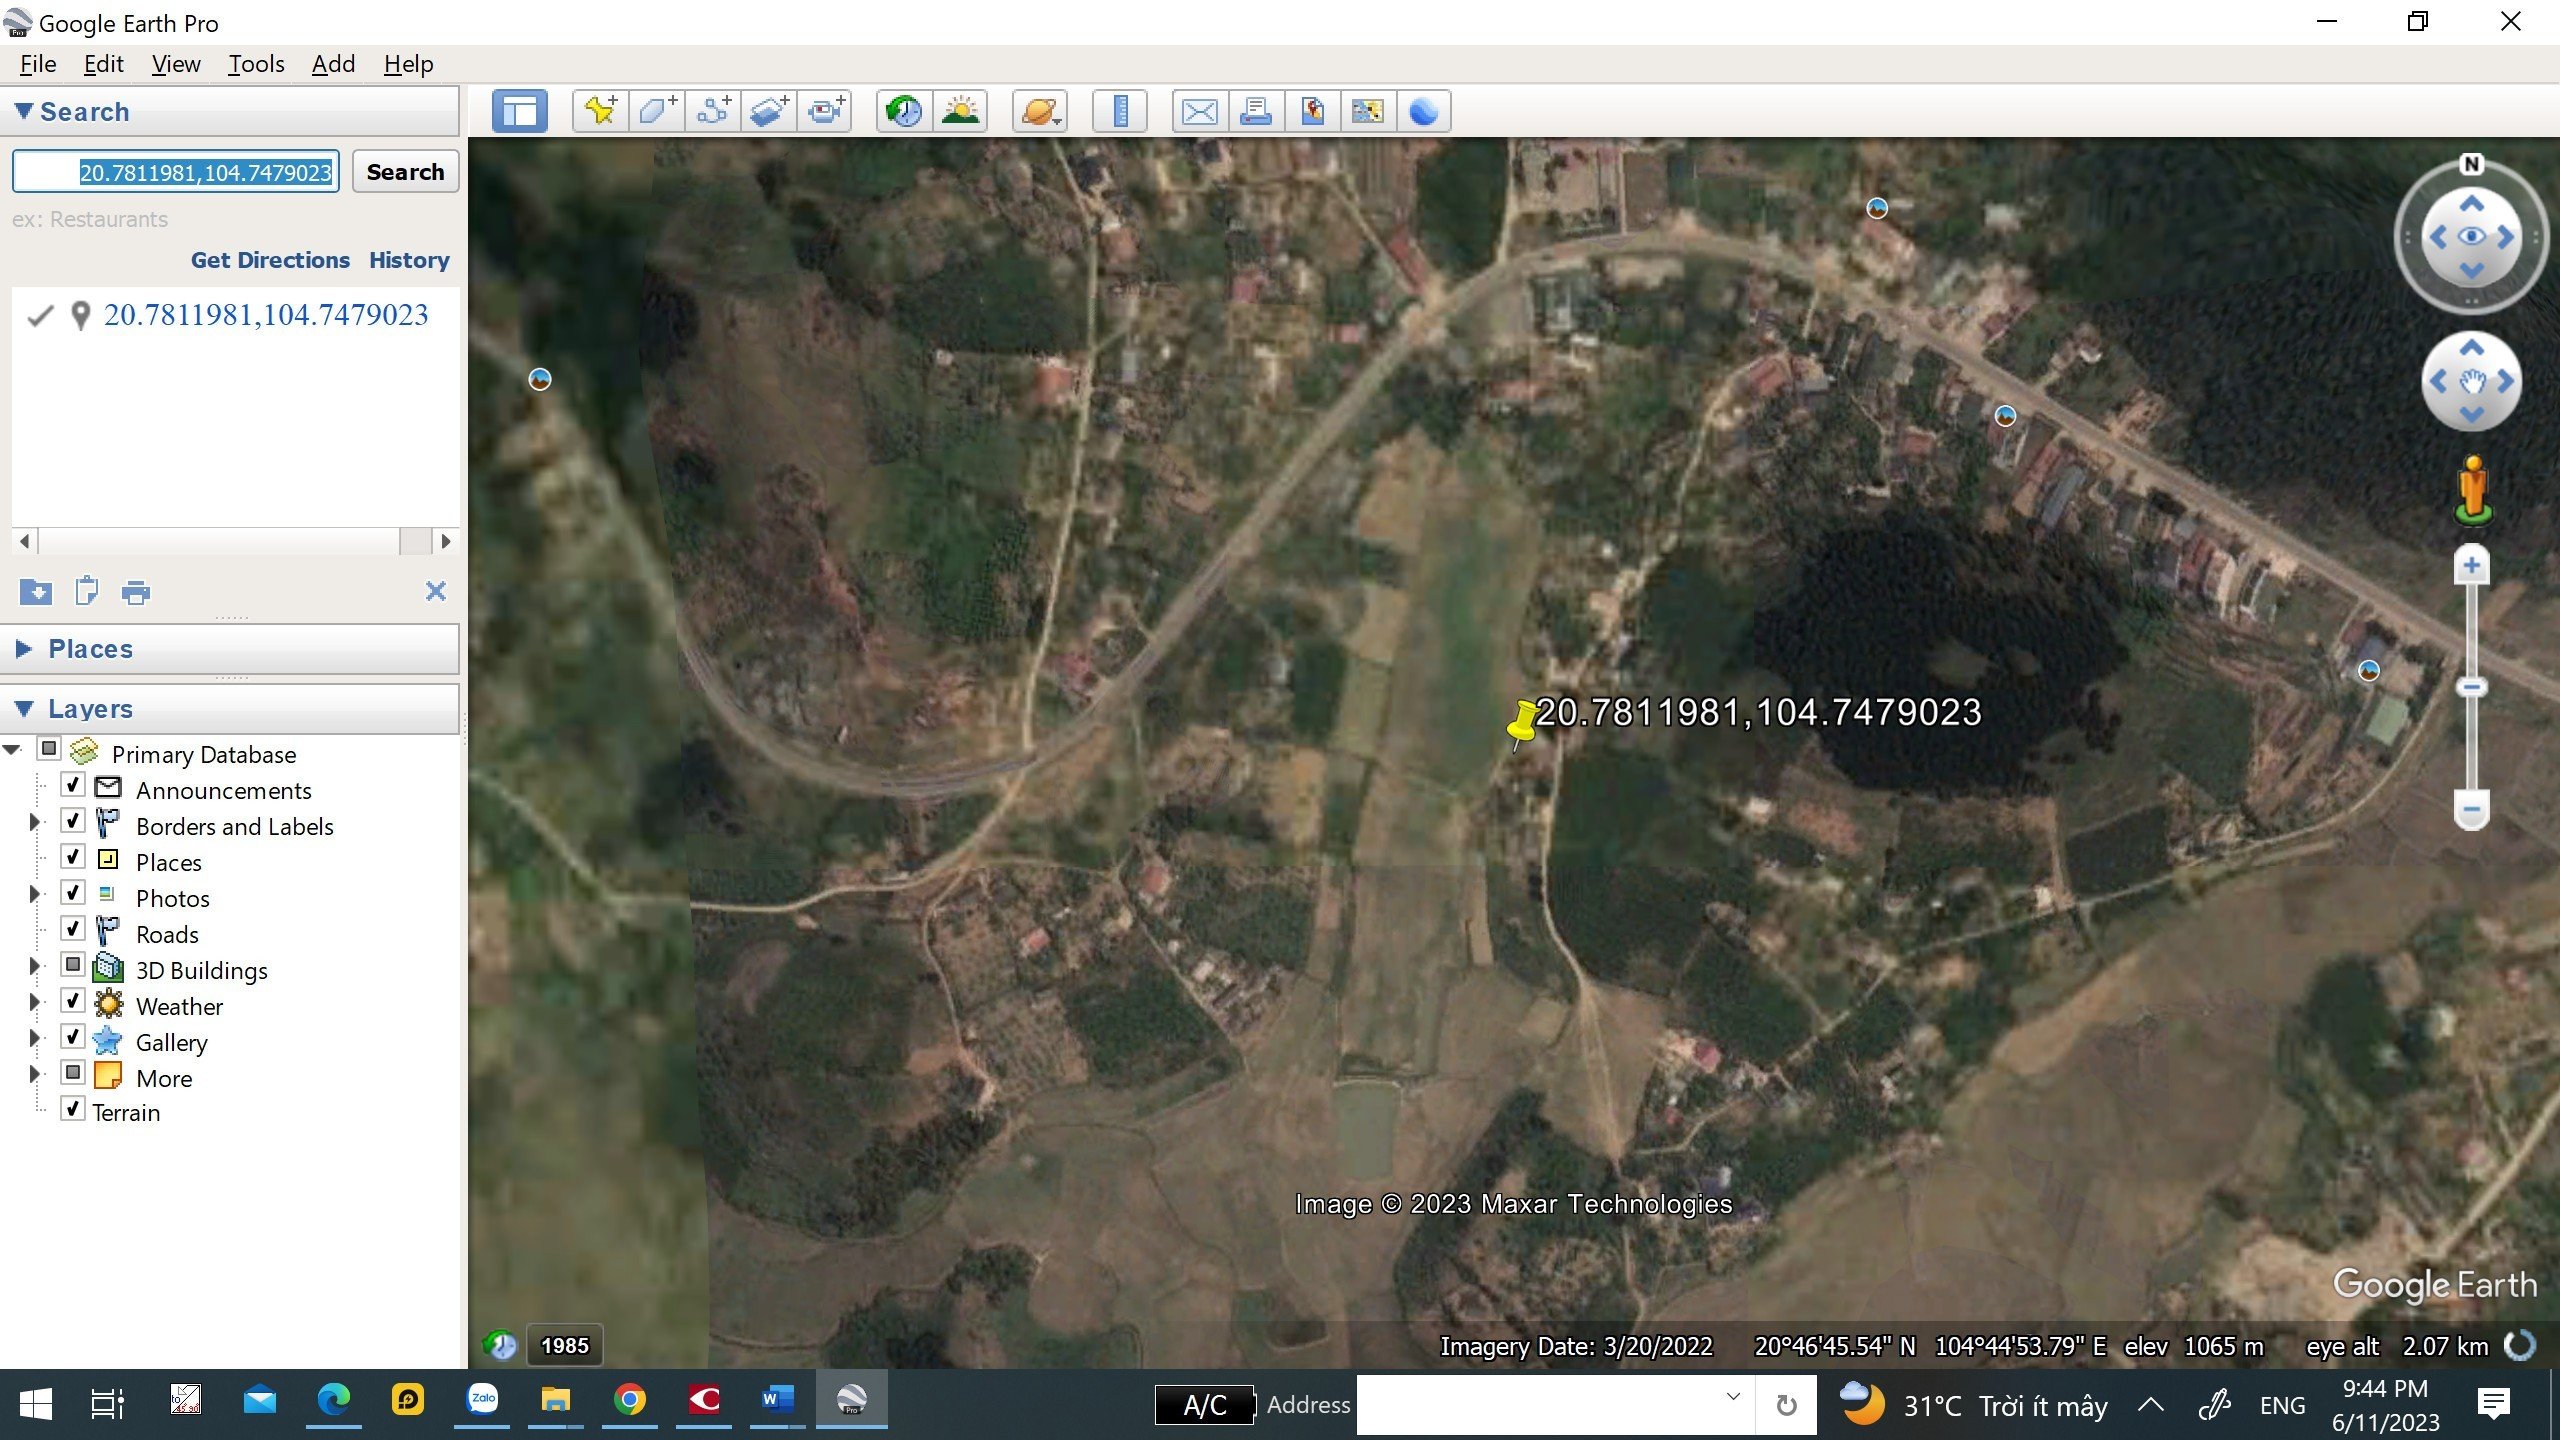Expand the Weather layer node
The width and height of the screenshot is (2560, 1440).
coord(34,1002)
